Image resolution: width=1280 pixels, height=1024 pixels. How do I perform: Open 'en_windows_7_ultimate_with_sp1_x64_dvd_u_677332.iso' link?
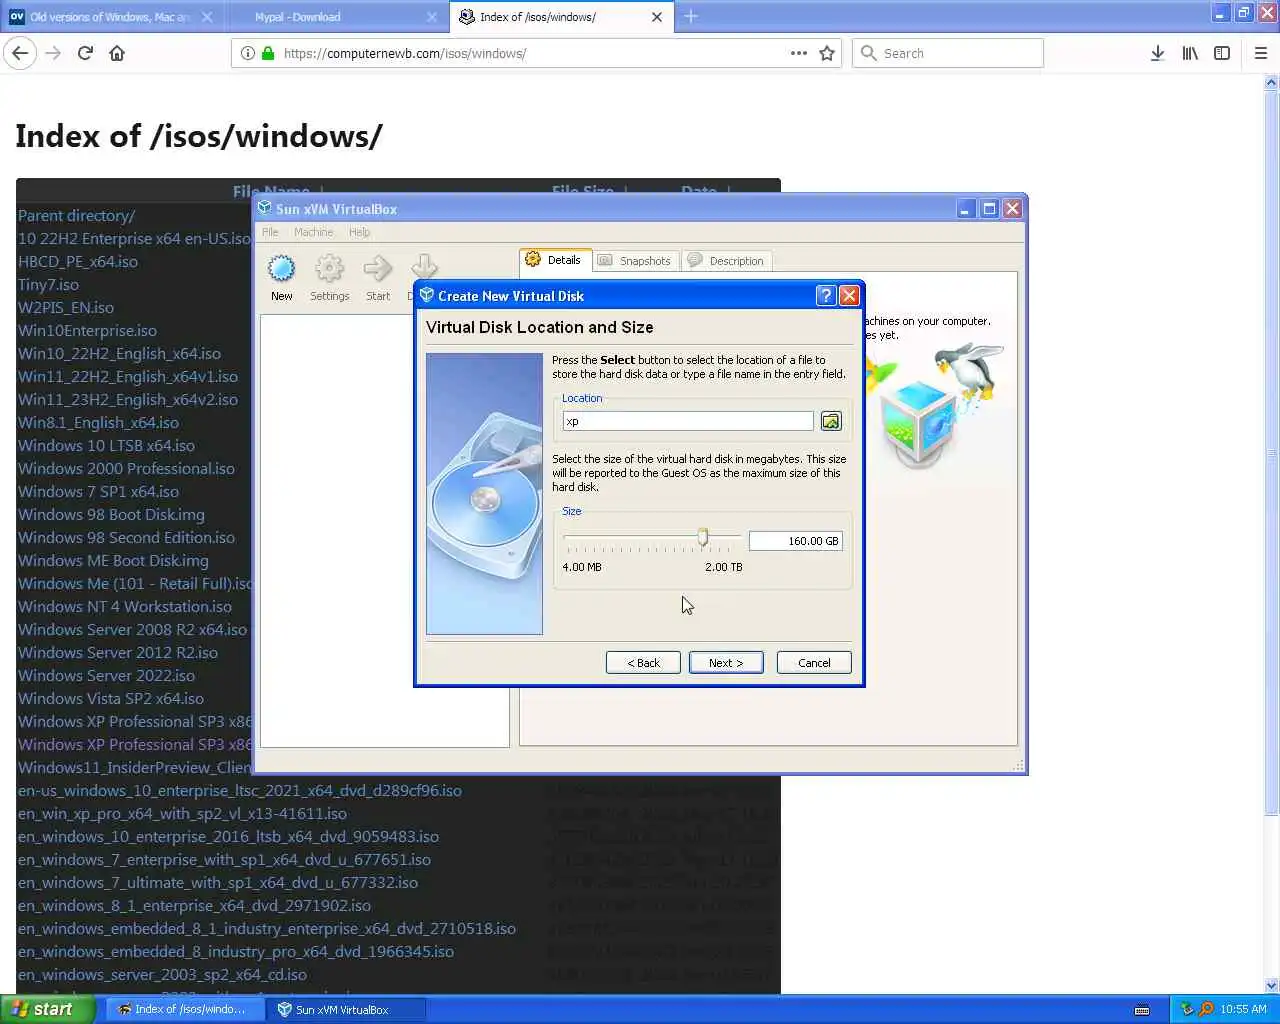click(x=218, y=882)
